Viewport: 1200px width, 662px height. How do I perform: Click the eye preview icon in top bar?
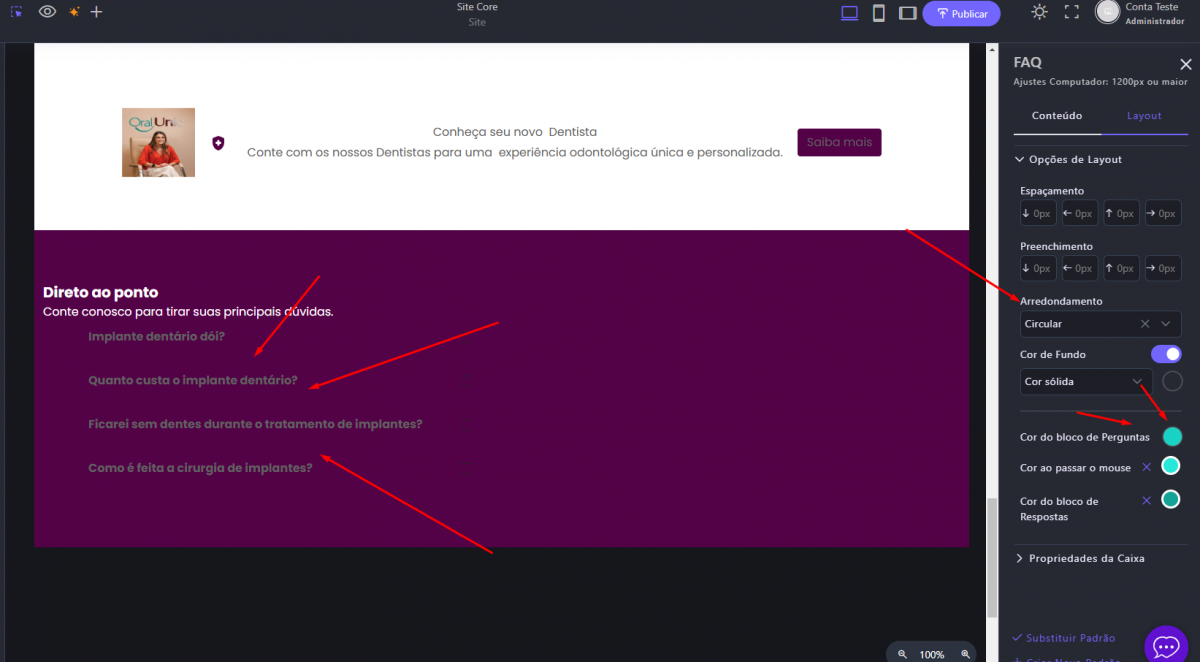47,12
